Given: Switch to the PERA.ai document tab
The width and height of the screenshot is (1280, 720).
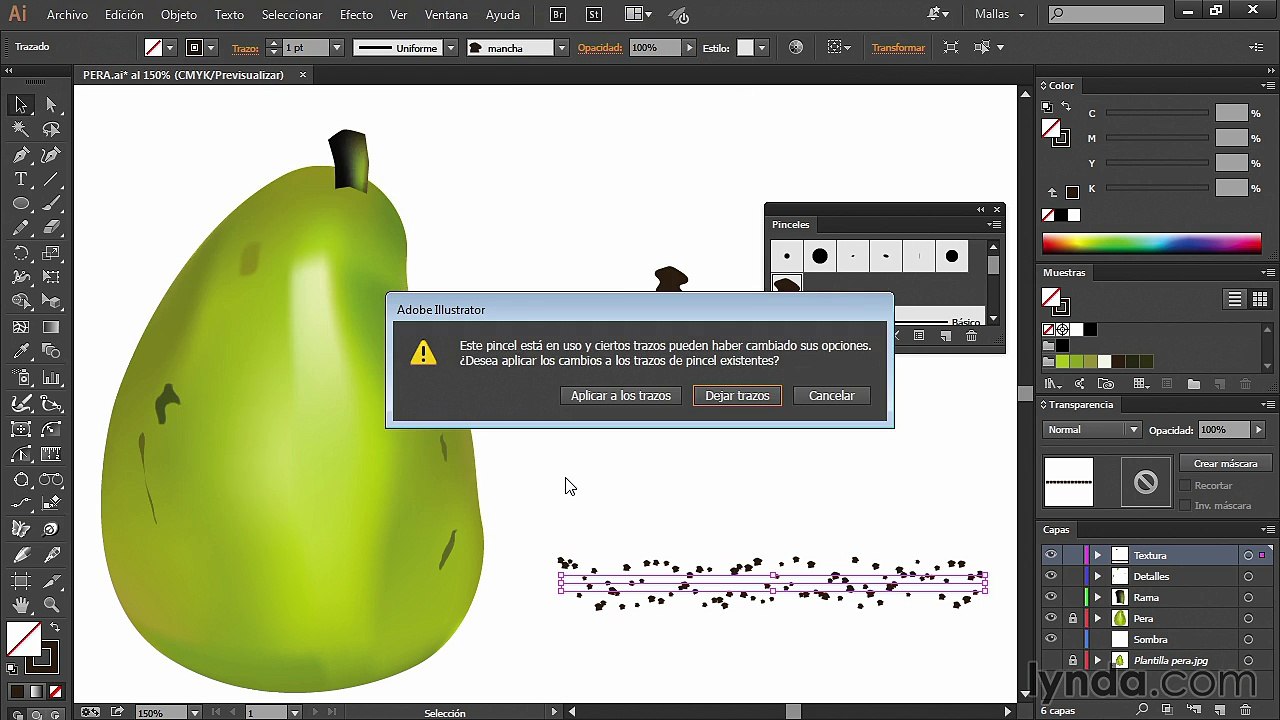Looking at the screenshot, I should [183, 75].
